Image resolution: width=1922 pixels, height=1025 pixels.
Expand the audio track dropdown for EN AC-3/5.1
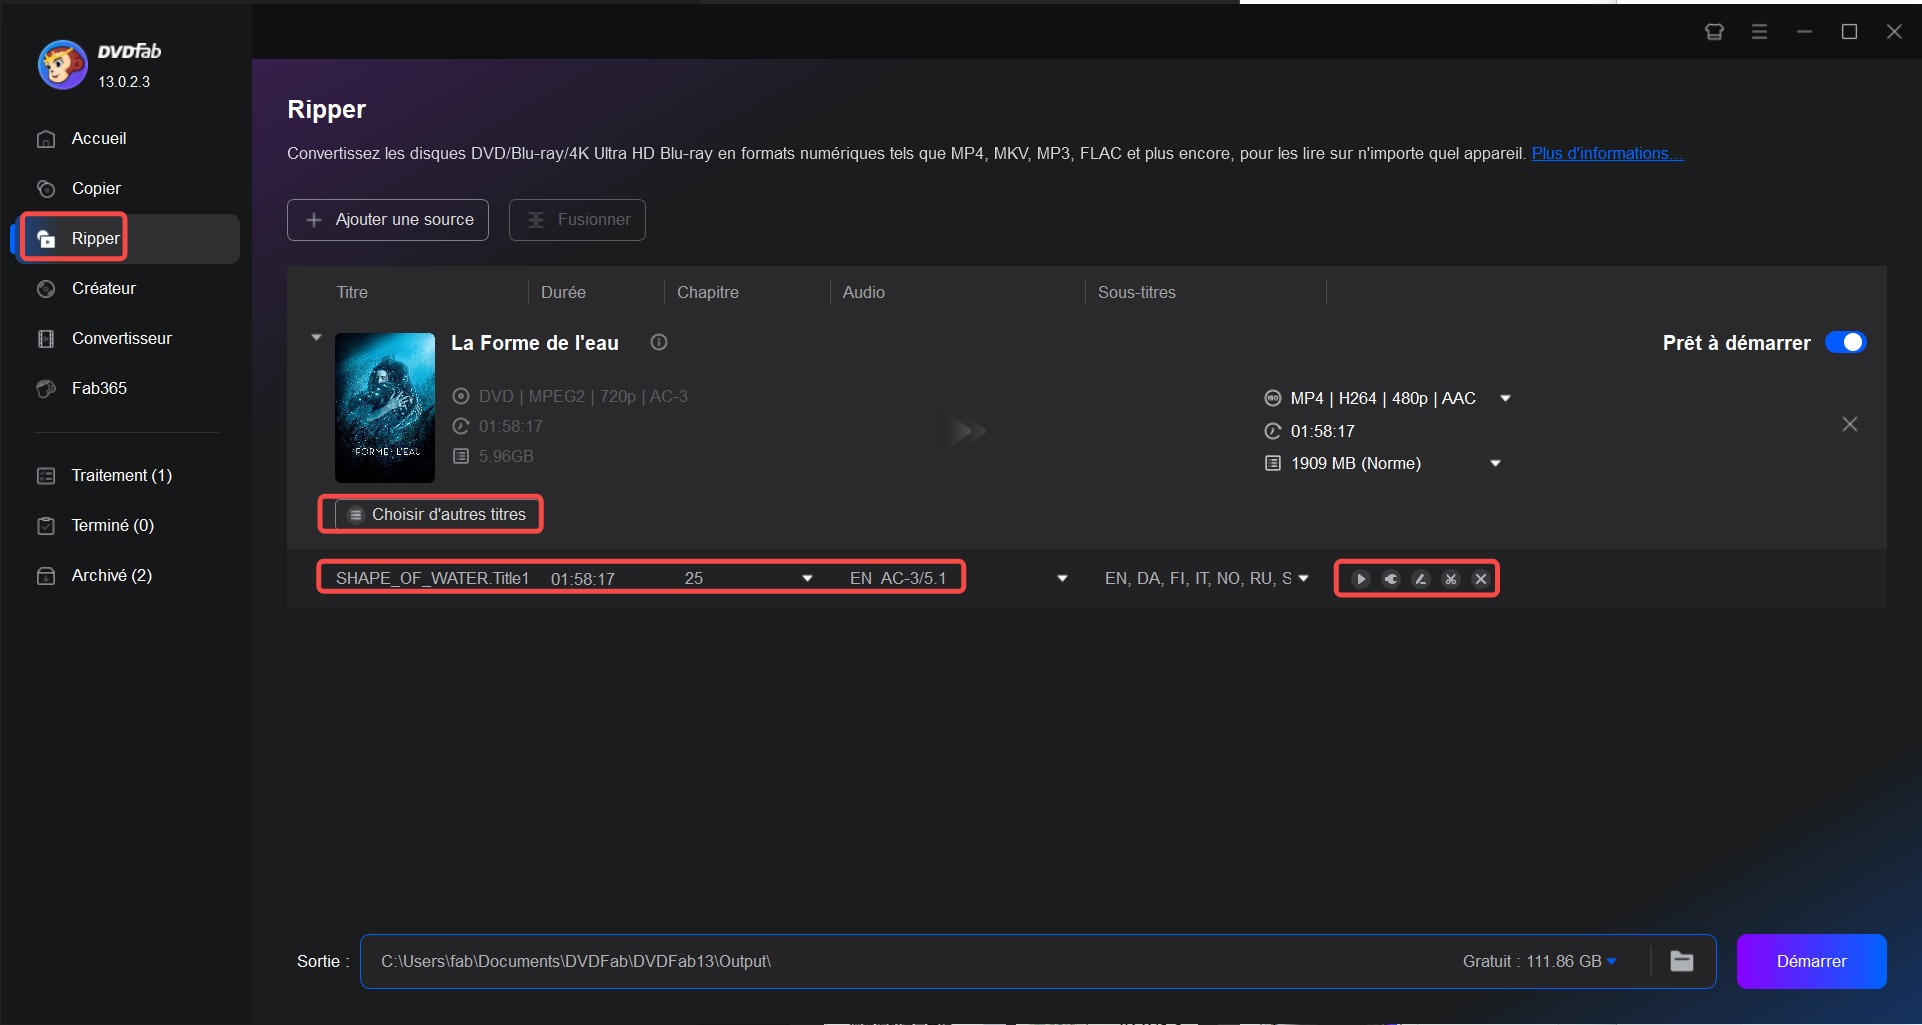(1062, 578)
